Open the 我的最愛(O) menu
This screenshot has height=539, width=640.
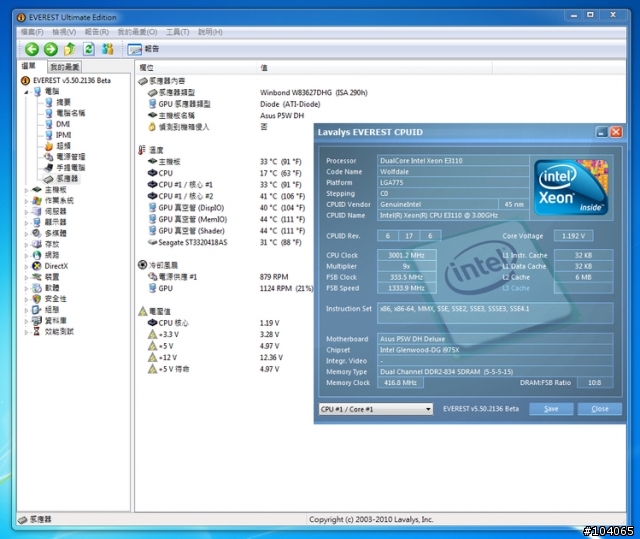point(138,32)
